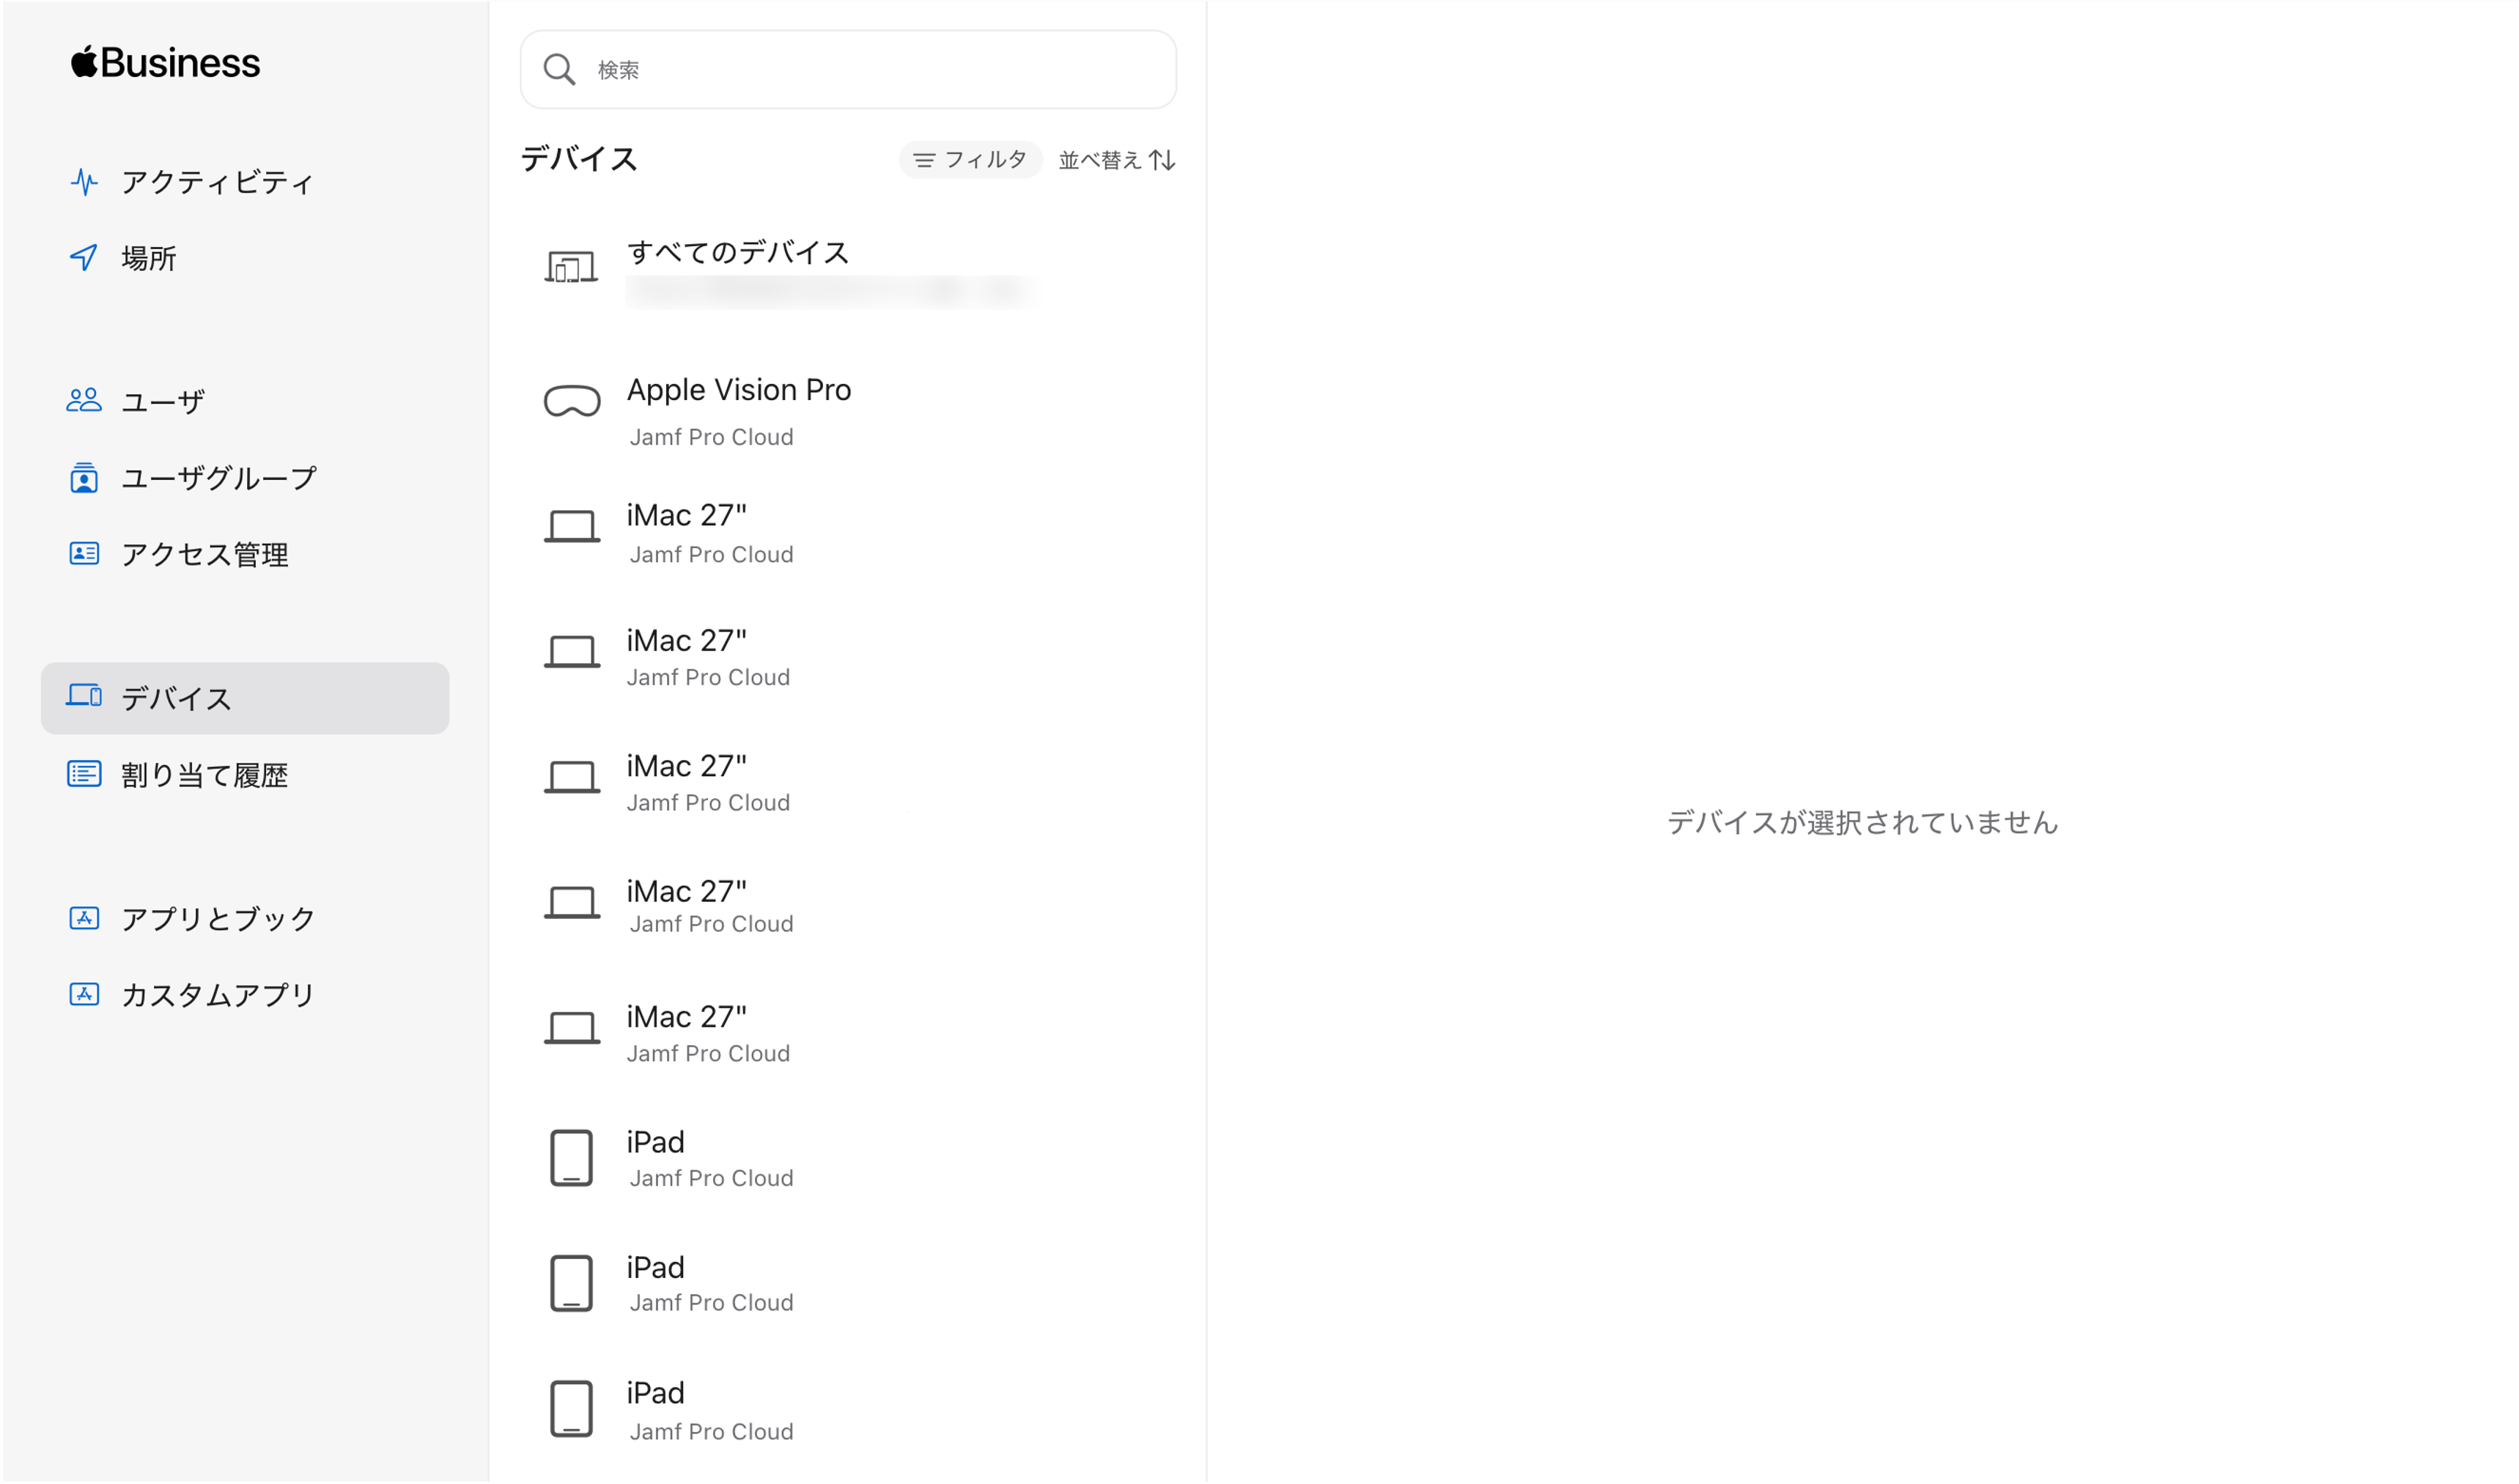Click the ユーザグループ group icon
Screen dimensions: 2519x1484
tap(84, 478)
